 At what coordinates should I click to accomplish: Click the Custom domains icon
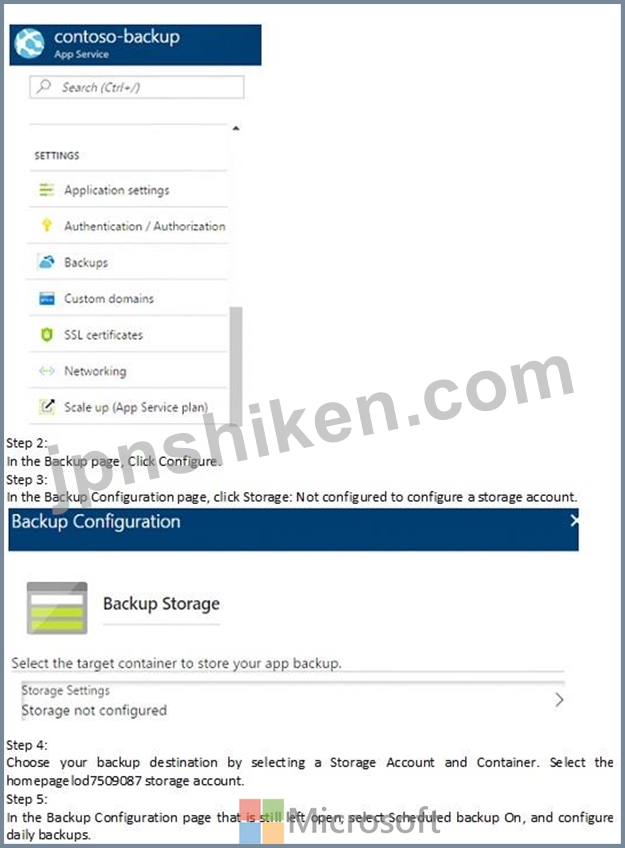click(46, 298)
